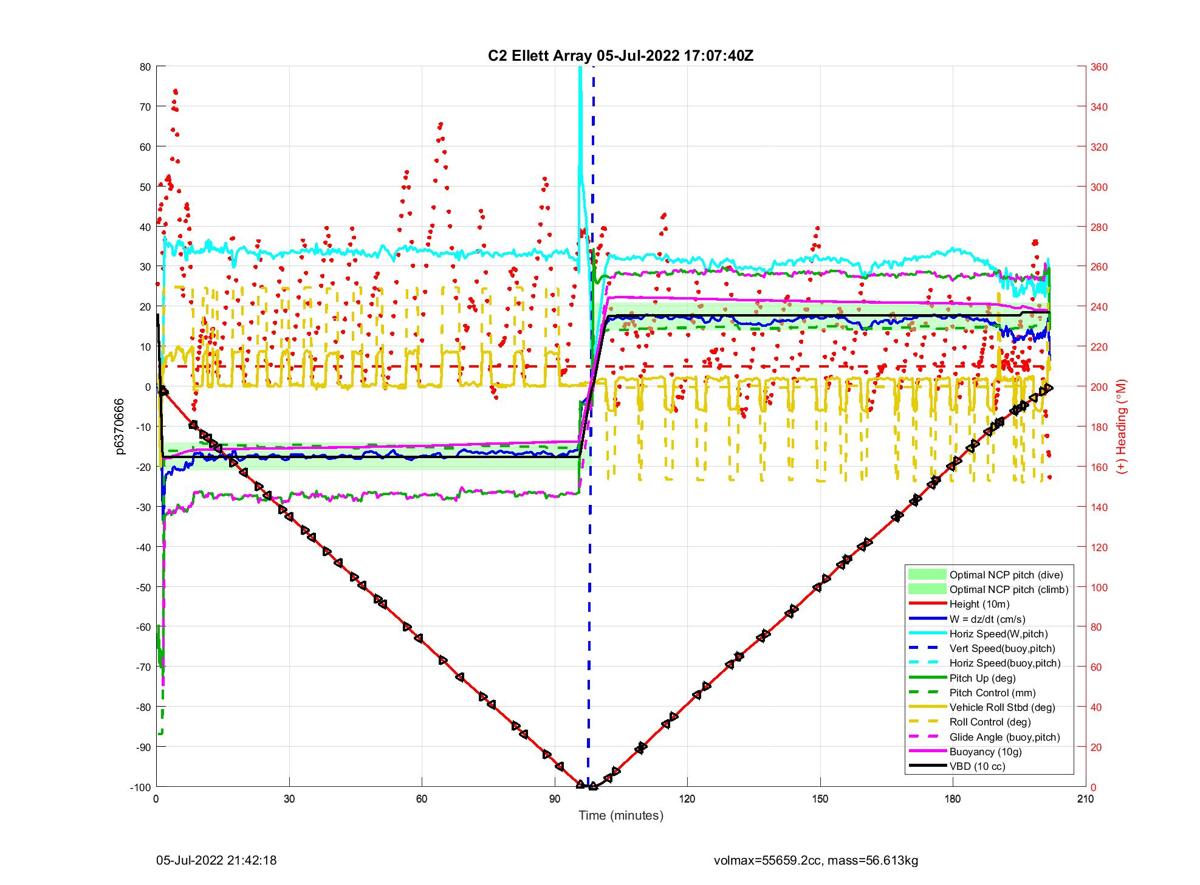Click the right heading axis tick "260"
The image size is (1200, 885).
[x=1099, y=267]
